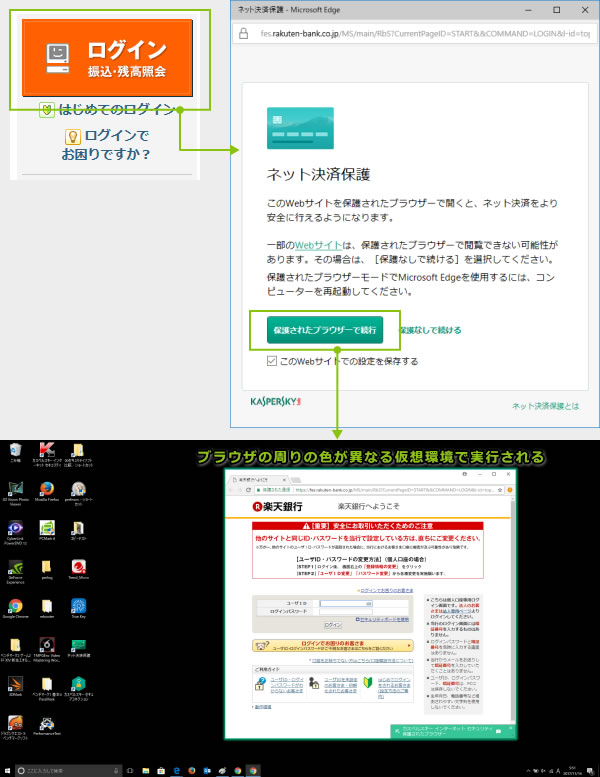Open the ネット決済保護とは link
This screenshot has width=600, height=777.
coord(545,406)
